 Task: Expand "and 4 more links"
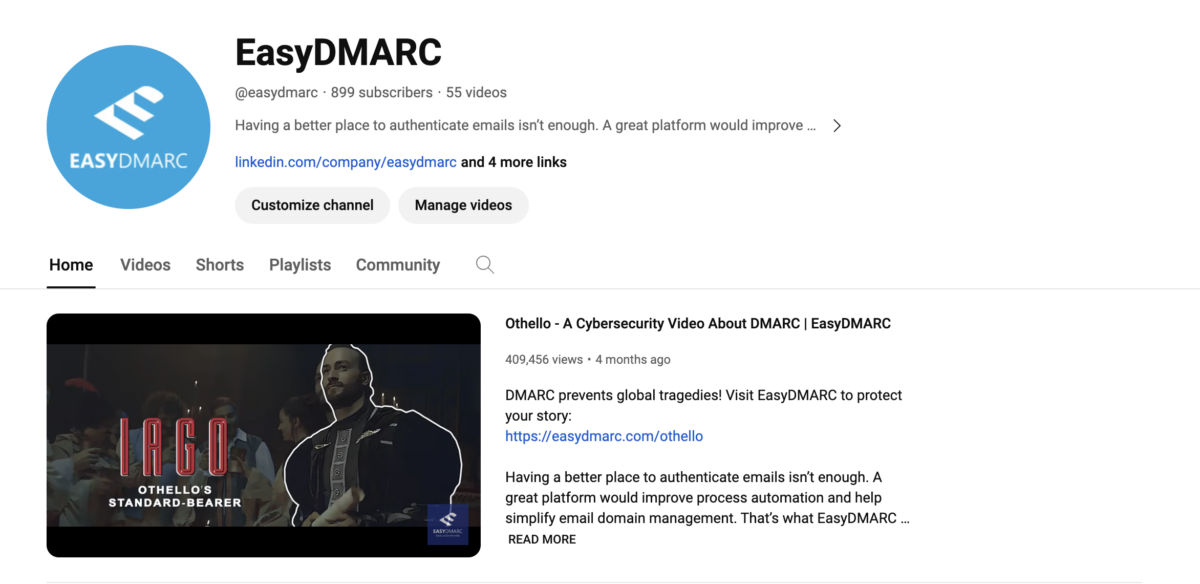(513, 161)
